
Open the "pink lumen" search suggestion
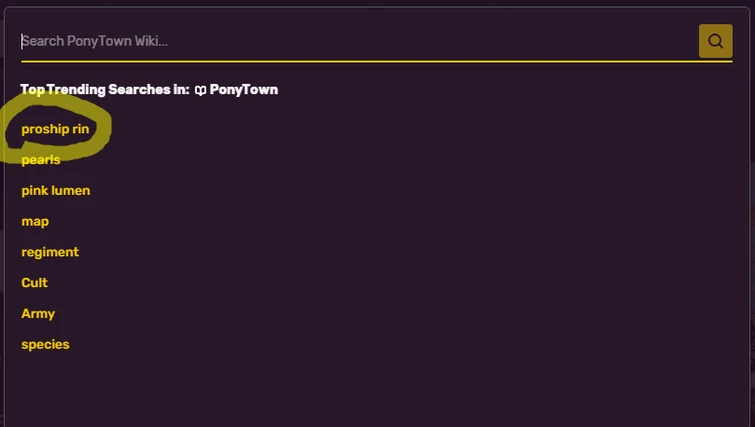56,191
